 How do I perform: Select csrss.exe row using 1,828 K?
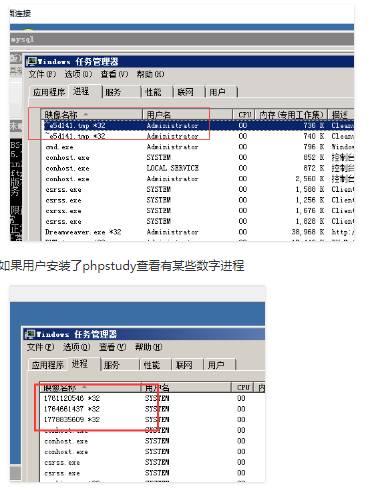(x=199, y=221)
